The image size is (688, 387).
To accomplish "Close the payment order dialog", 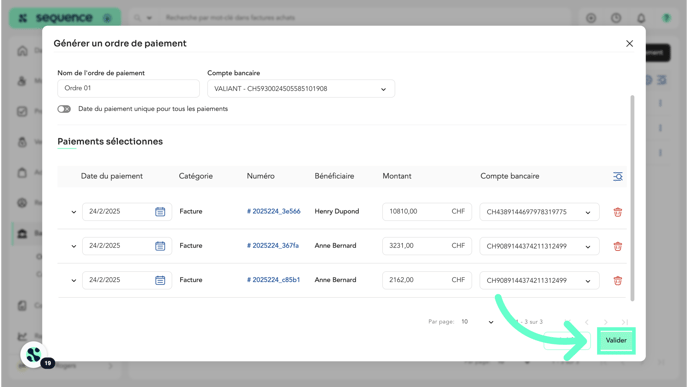I will [629, 43].
